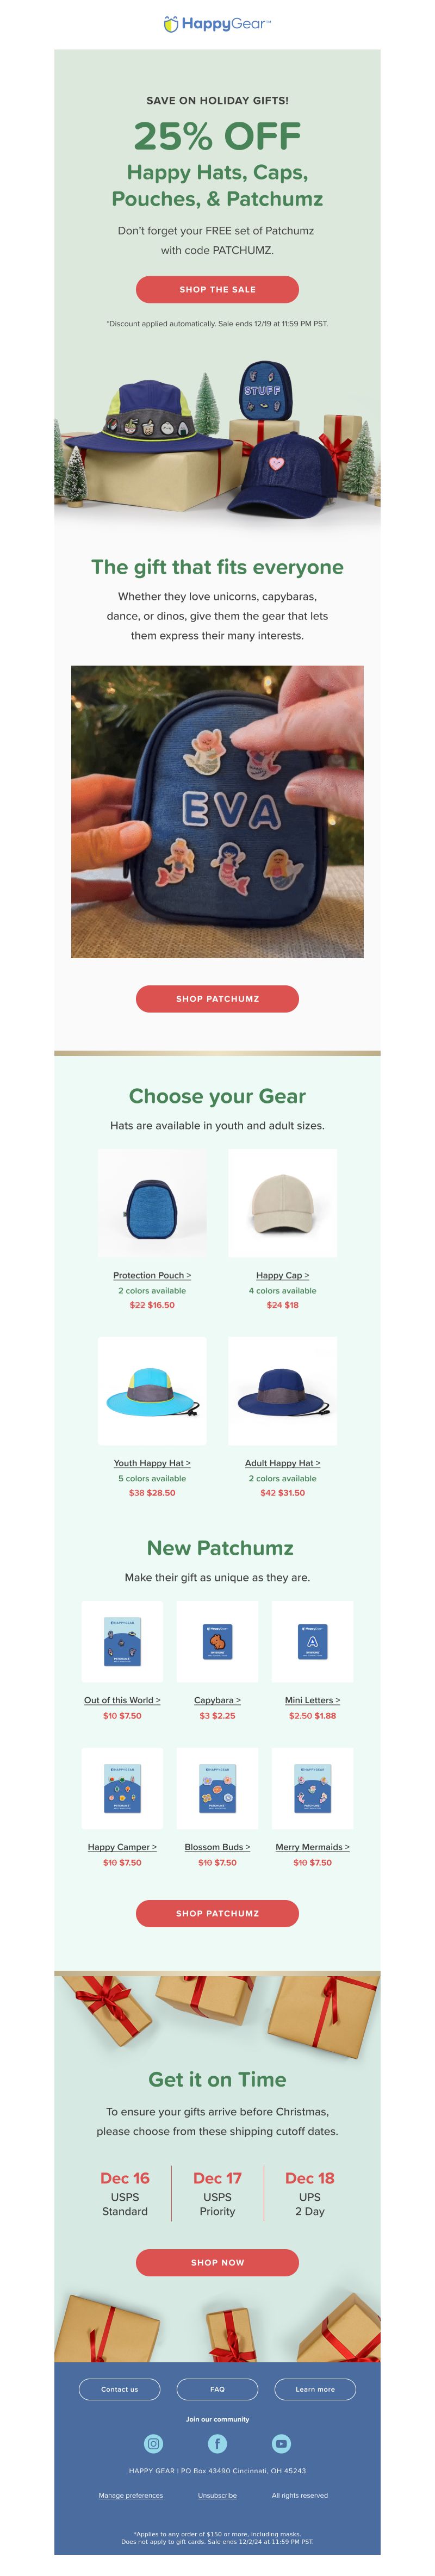Open the Capybara patch link

217,1700
